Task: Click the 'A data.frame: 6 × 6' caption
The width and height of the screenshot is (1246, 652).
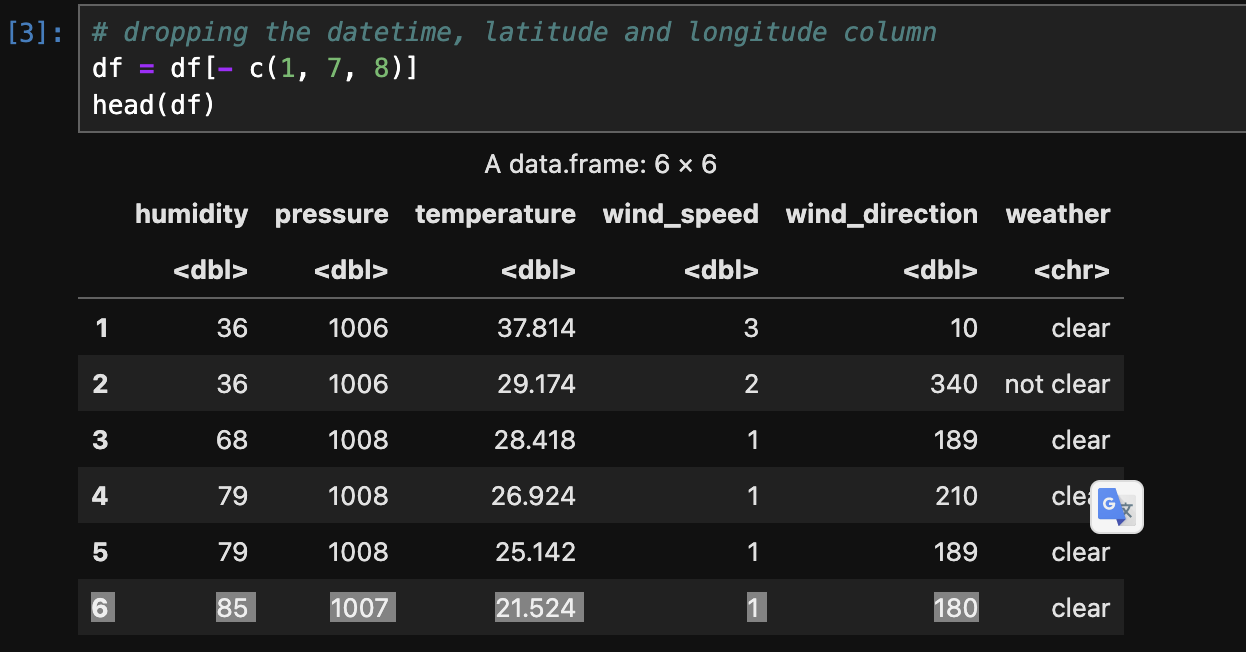Action: coord(600,164)
